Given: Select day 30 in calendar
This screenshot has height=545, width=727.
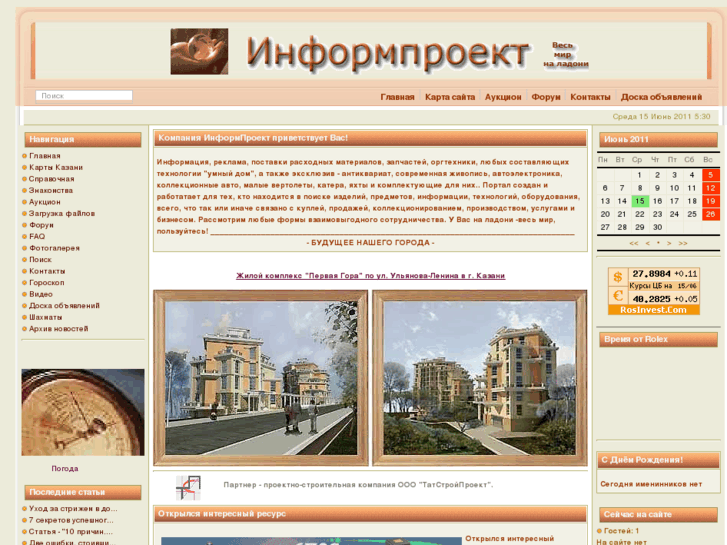Looking at the screenshot, I should (x=657, y=227).
